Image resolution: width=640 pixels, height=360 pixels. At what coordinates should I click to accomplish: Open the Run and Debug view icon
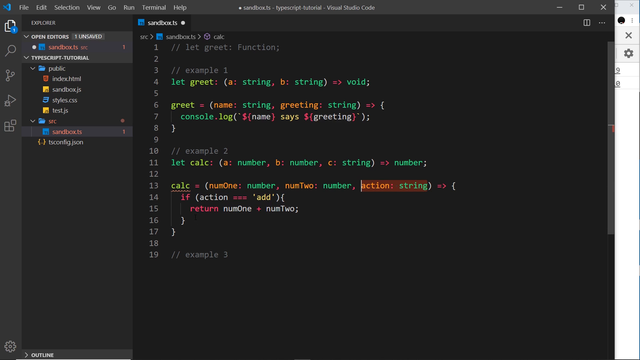coord(10,100)
